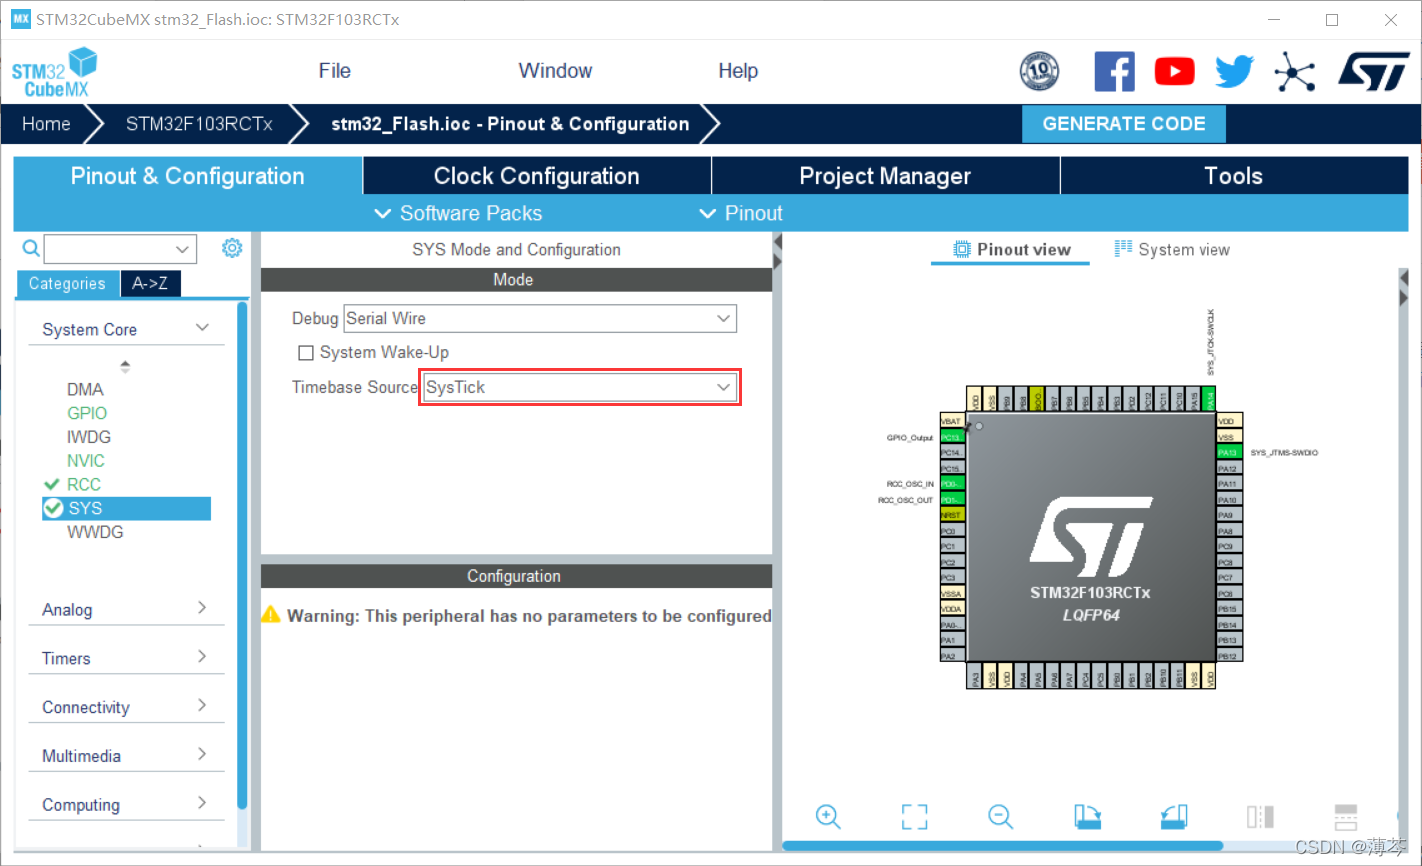Click the green PA14 SWCLK pin
Viewport: 1422px width, 866px height.
coord(1208,400)
